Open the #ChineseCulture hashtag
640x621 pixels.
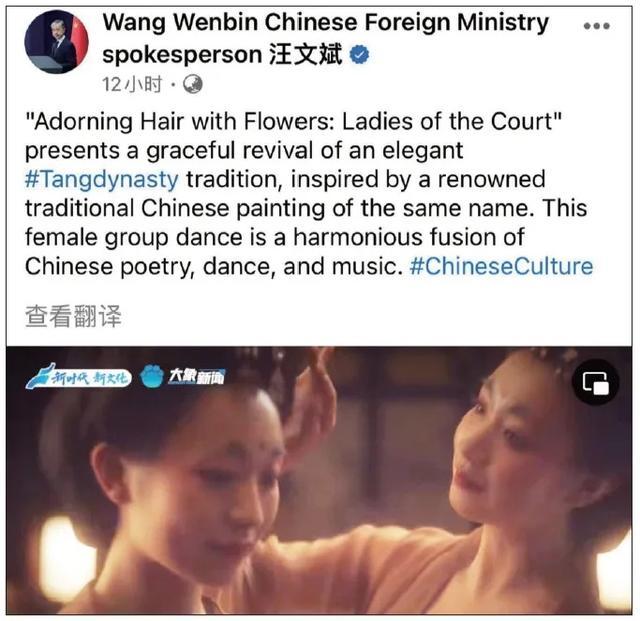[501, 267]
